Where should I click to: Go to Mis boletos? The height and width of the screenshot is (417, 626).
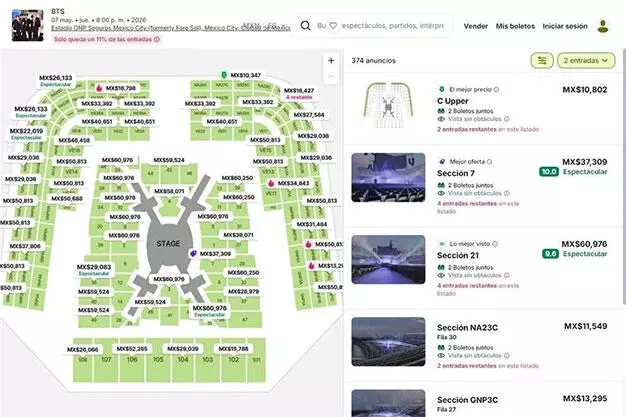click(x=514, y=26)
